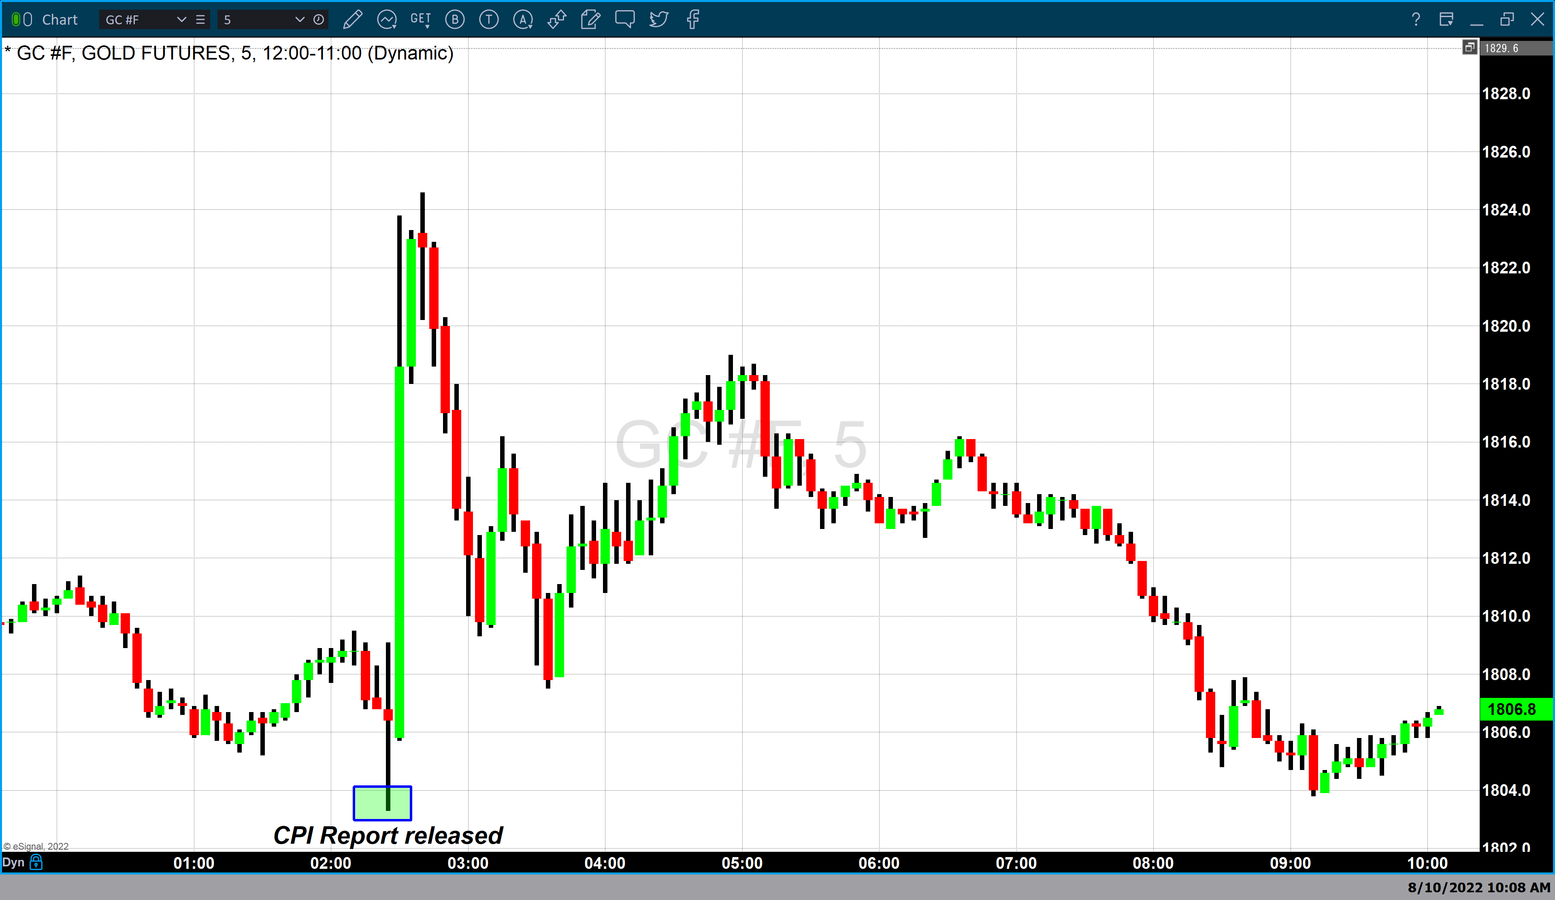Screen dimensions: 1555x900
Task: Toggle the Dyn time scale lock
Action: pyautogui.click(x=37, y=862)
